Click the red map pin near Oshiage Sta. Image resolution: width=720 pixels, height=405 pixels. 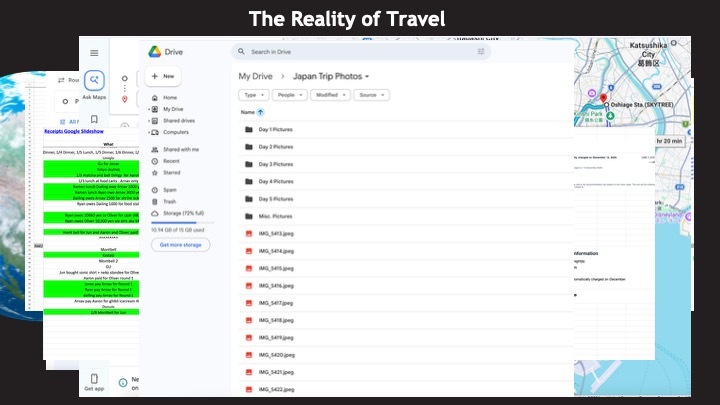tap(603, 98)
